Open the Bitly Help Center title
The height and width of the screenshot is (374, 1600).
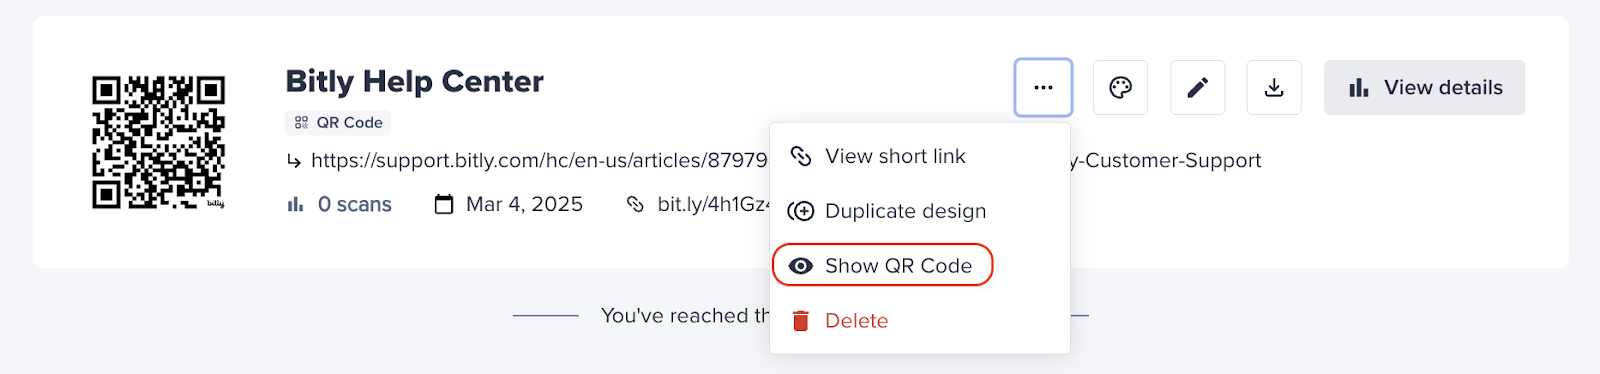click(414, 81)
